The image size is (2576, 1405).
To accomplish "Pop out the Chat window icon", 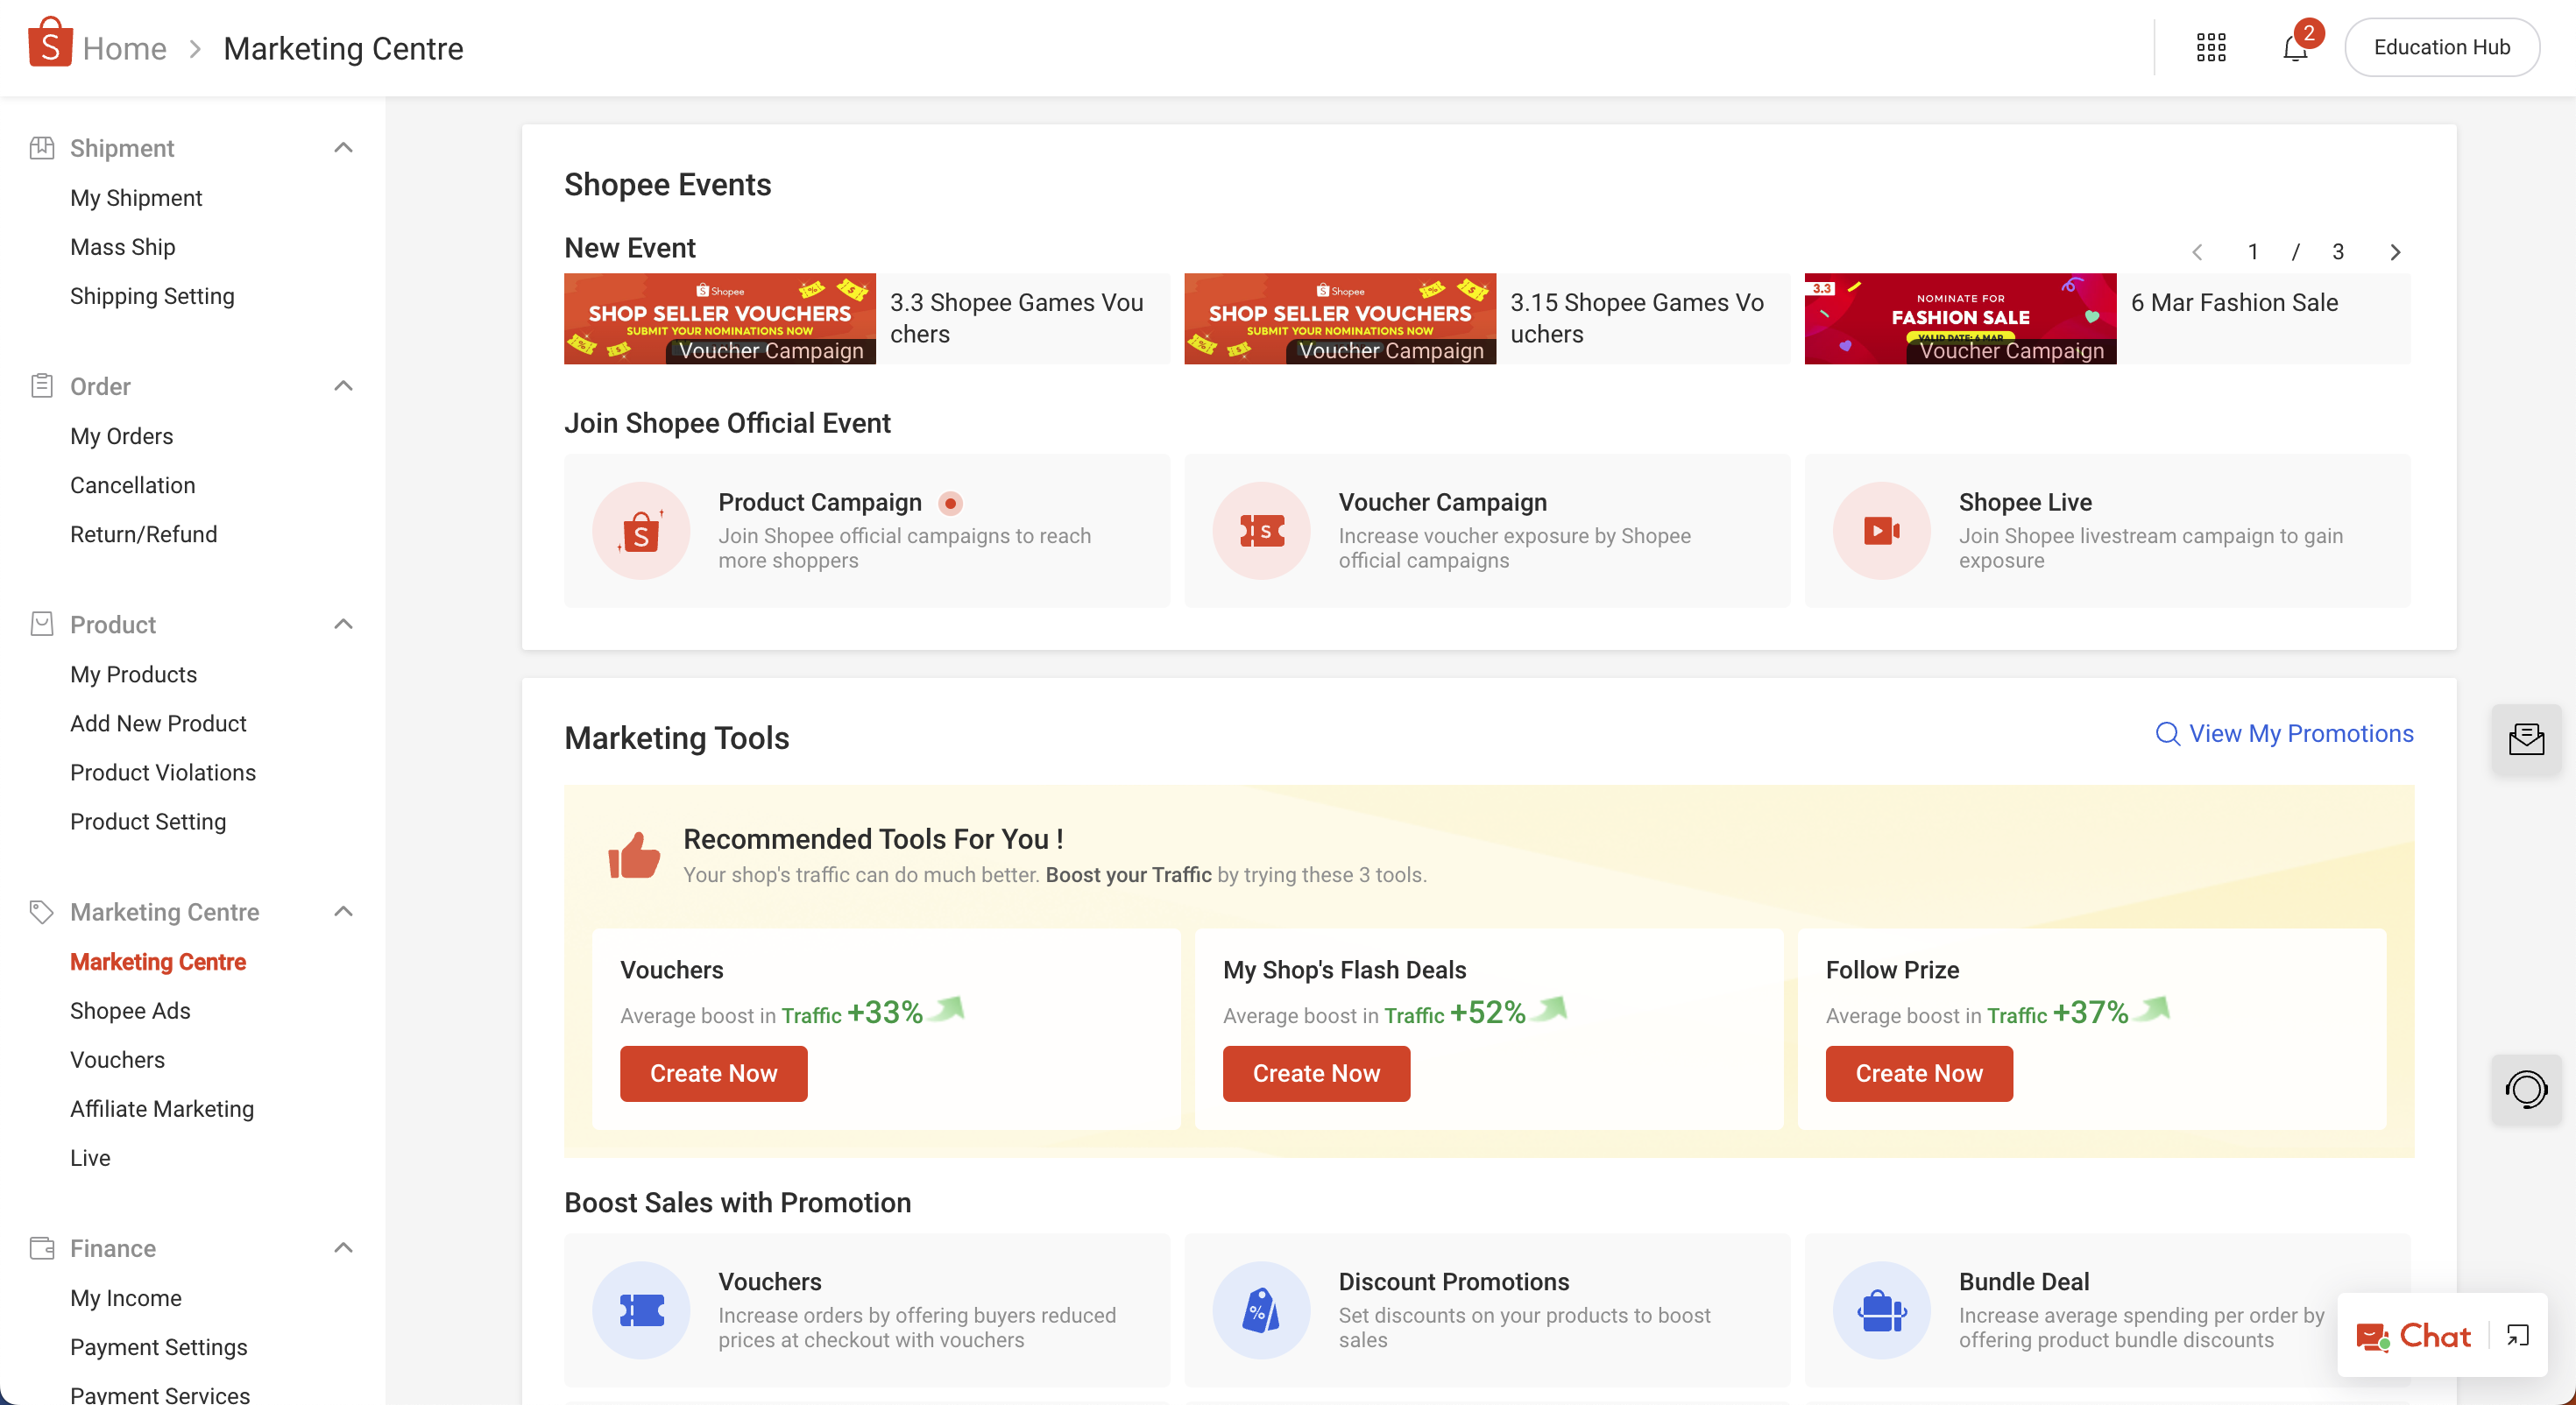I will 2517,1335.
